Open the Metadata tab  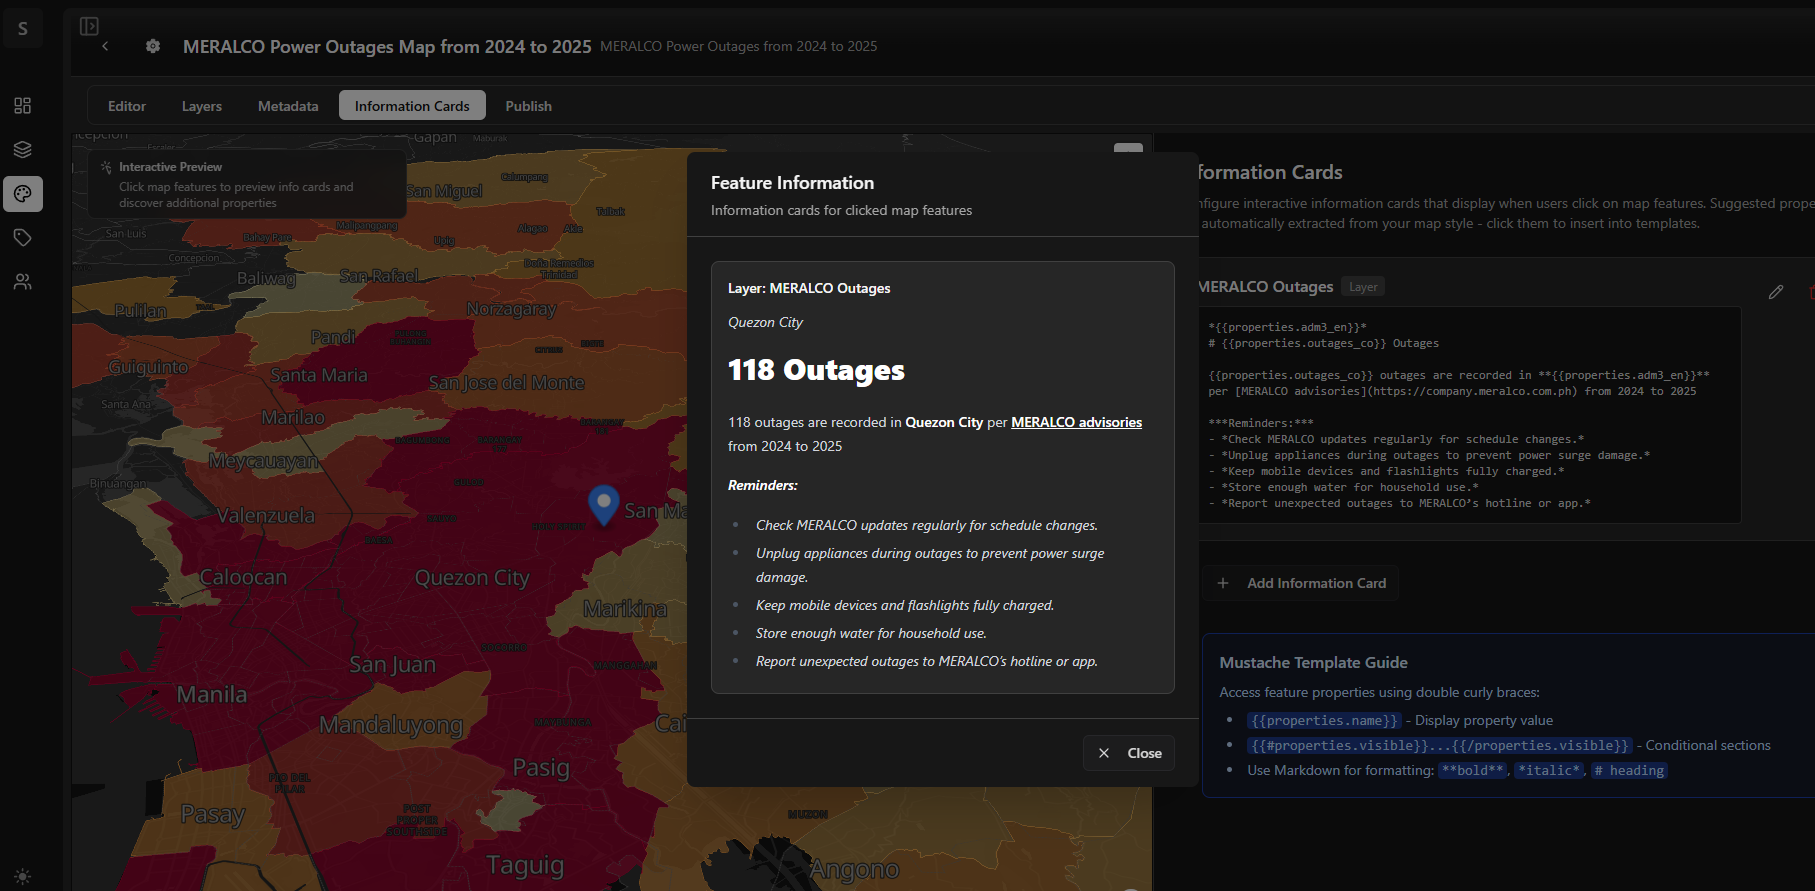pyautogui.click(x=288, y=106)
